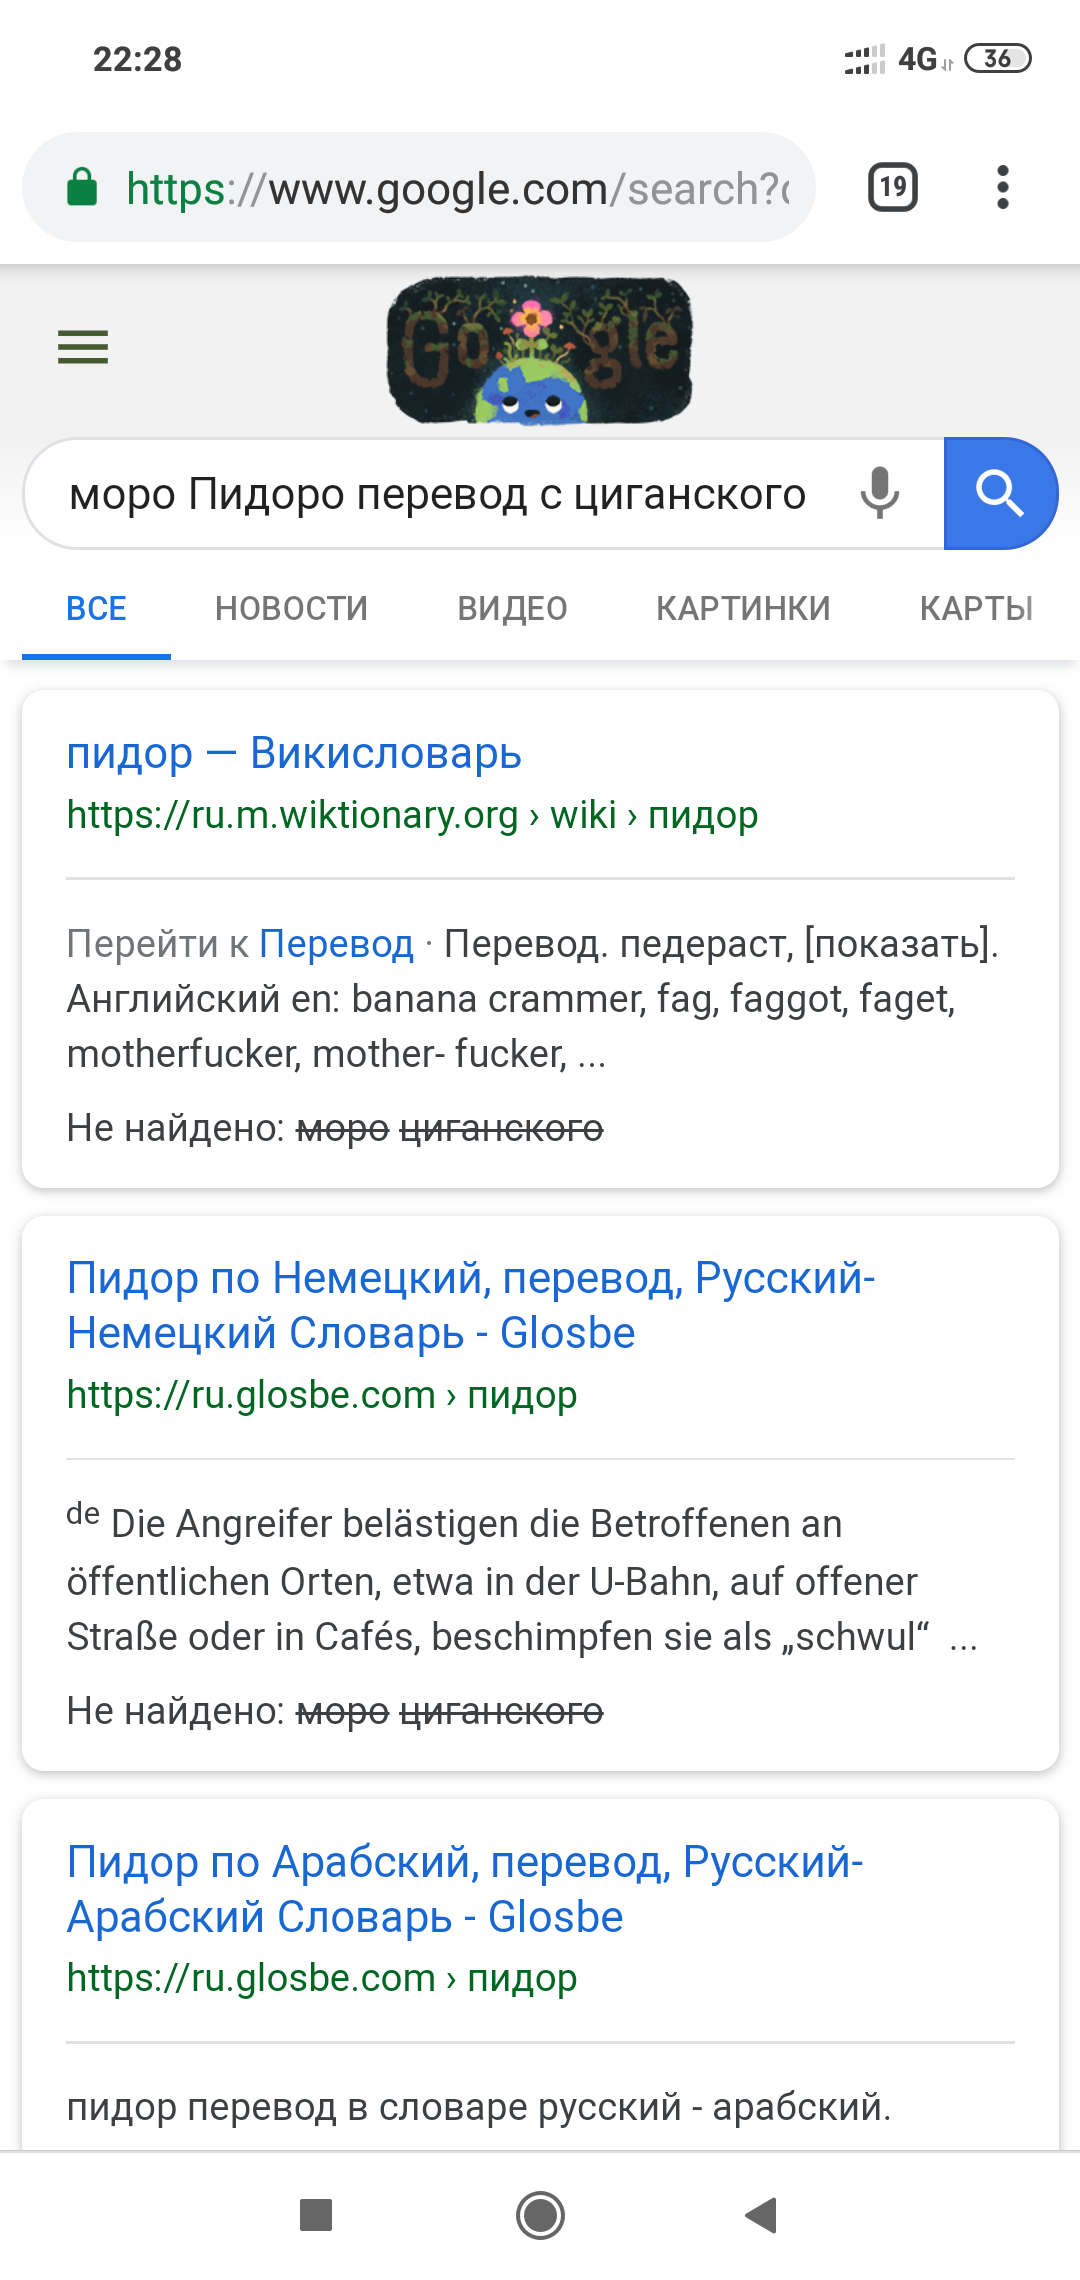
Task: Open the browser three-dot overflow menu
Action: coord(1003,187)
